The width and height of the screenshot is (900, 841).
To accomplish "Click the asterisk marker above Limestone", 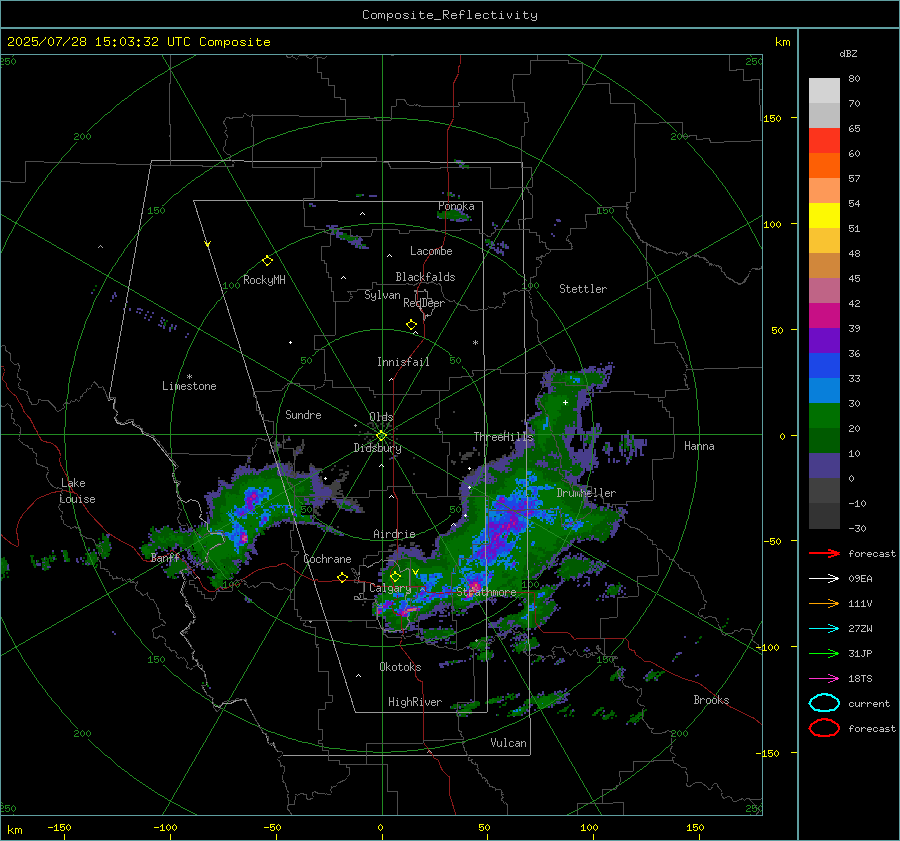I will (189, 377).
